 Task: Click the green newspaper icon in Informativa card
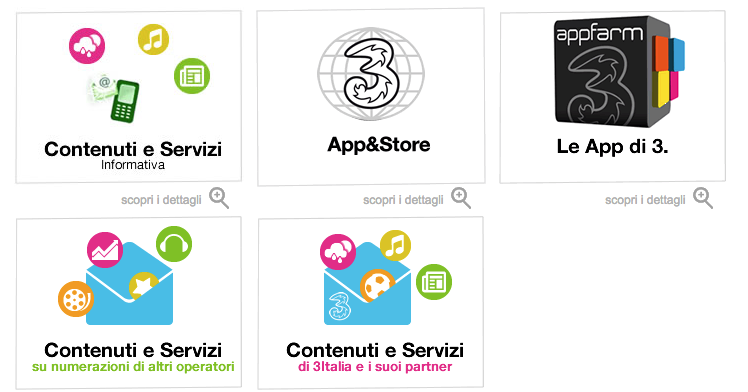click(x=192, y=76)
